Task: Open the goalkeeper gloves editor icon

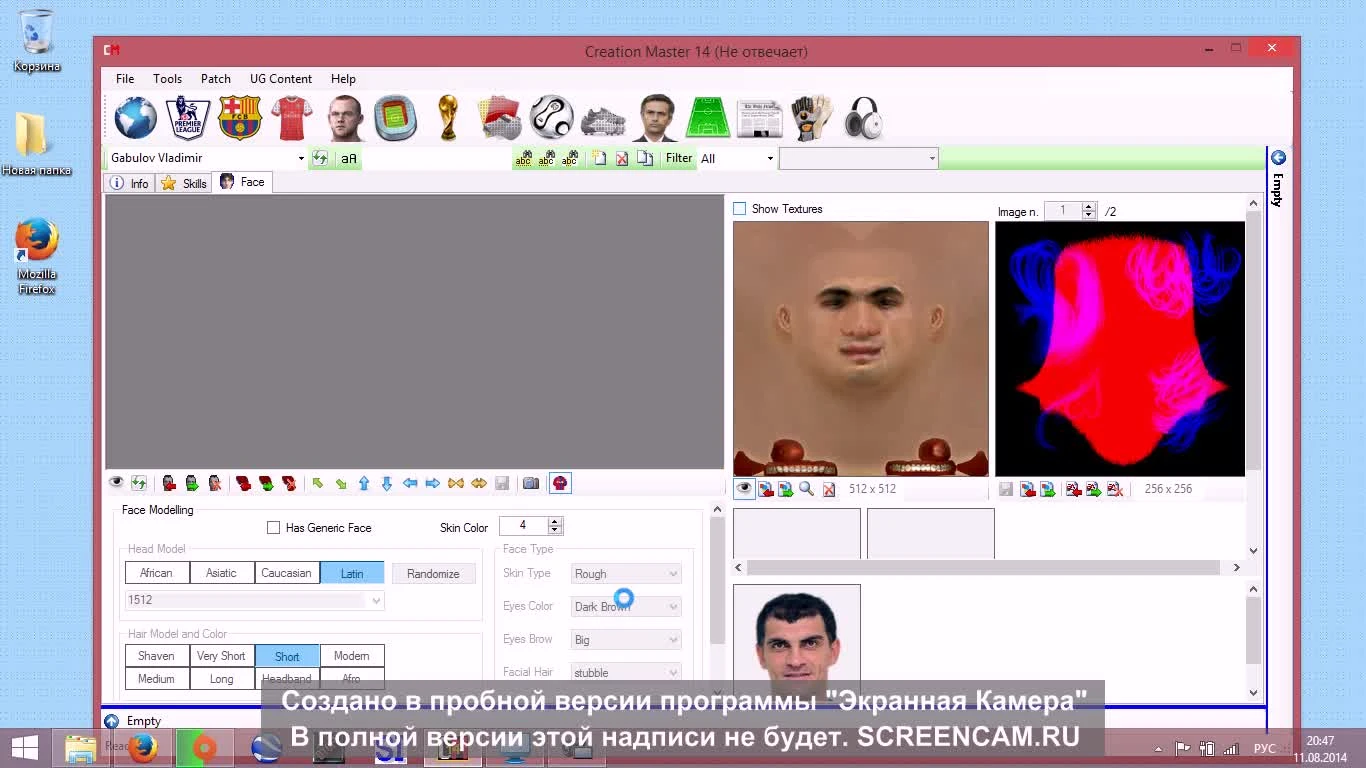Action: tap(811, 117)
